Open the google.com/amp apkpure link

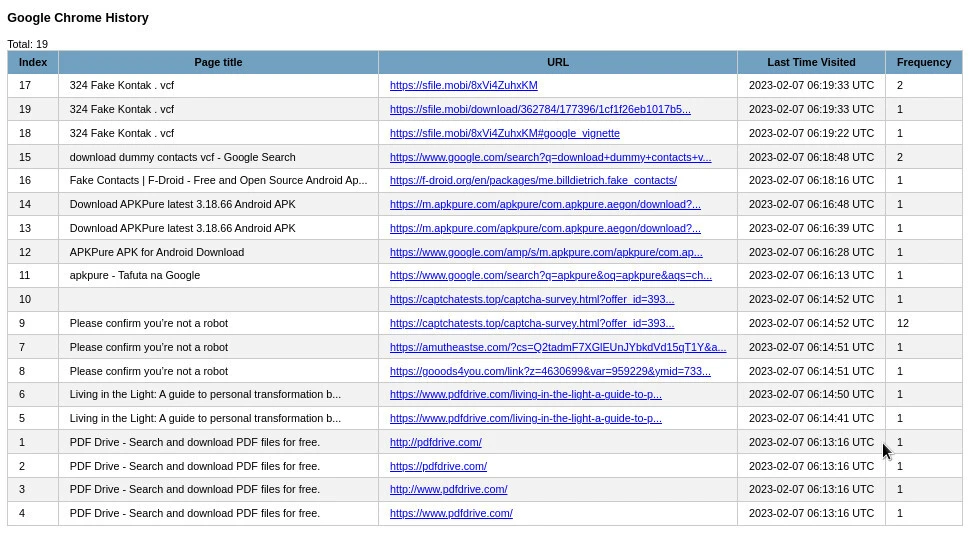click(x=546, y=252)
